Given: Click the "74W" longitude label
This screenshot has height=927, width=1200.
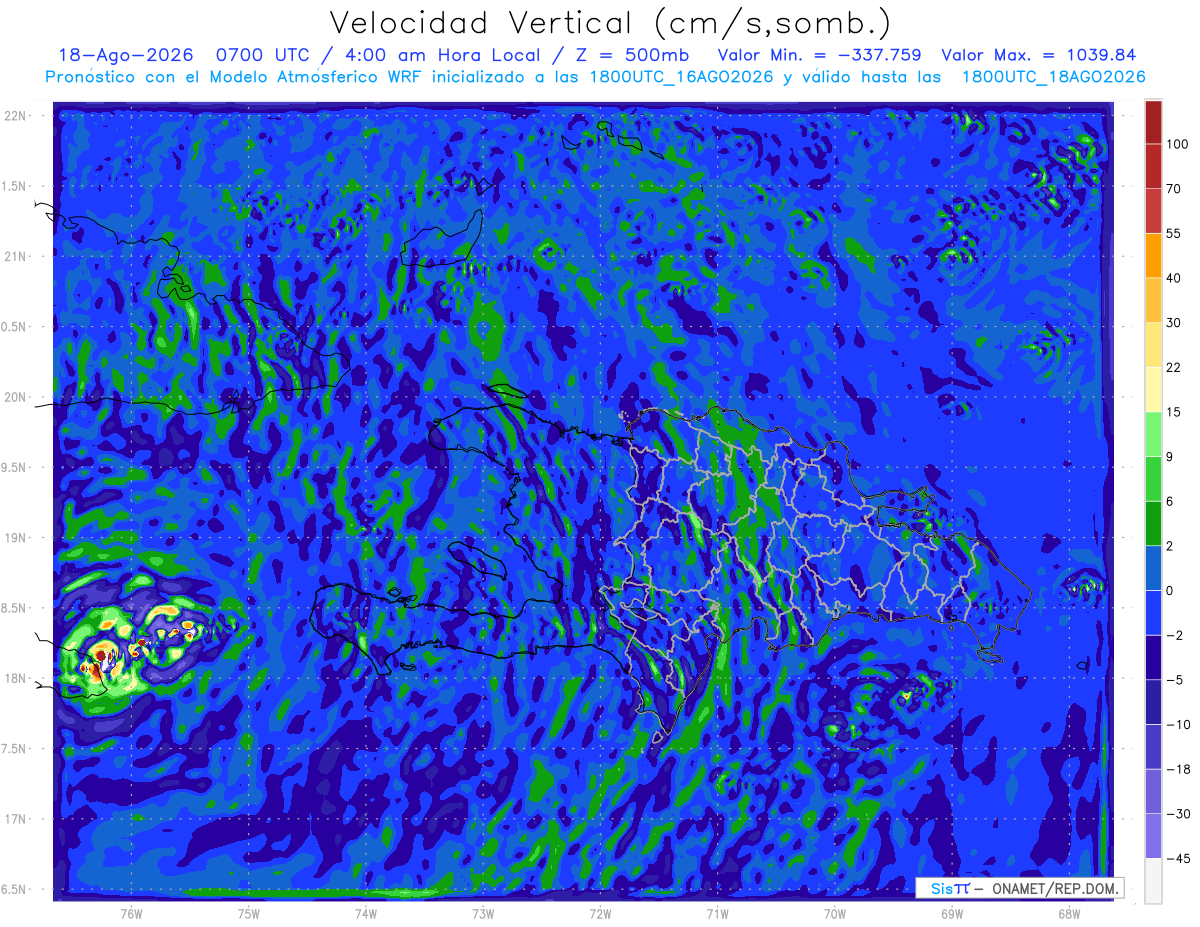Looking at the screenshot, I should click(x=366, y=914).
